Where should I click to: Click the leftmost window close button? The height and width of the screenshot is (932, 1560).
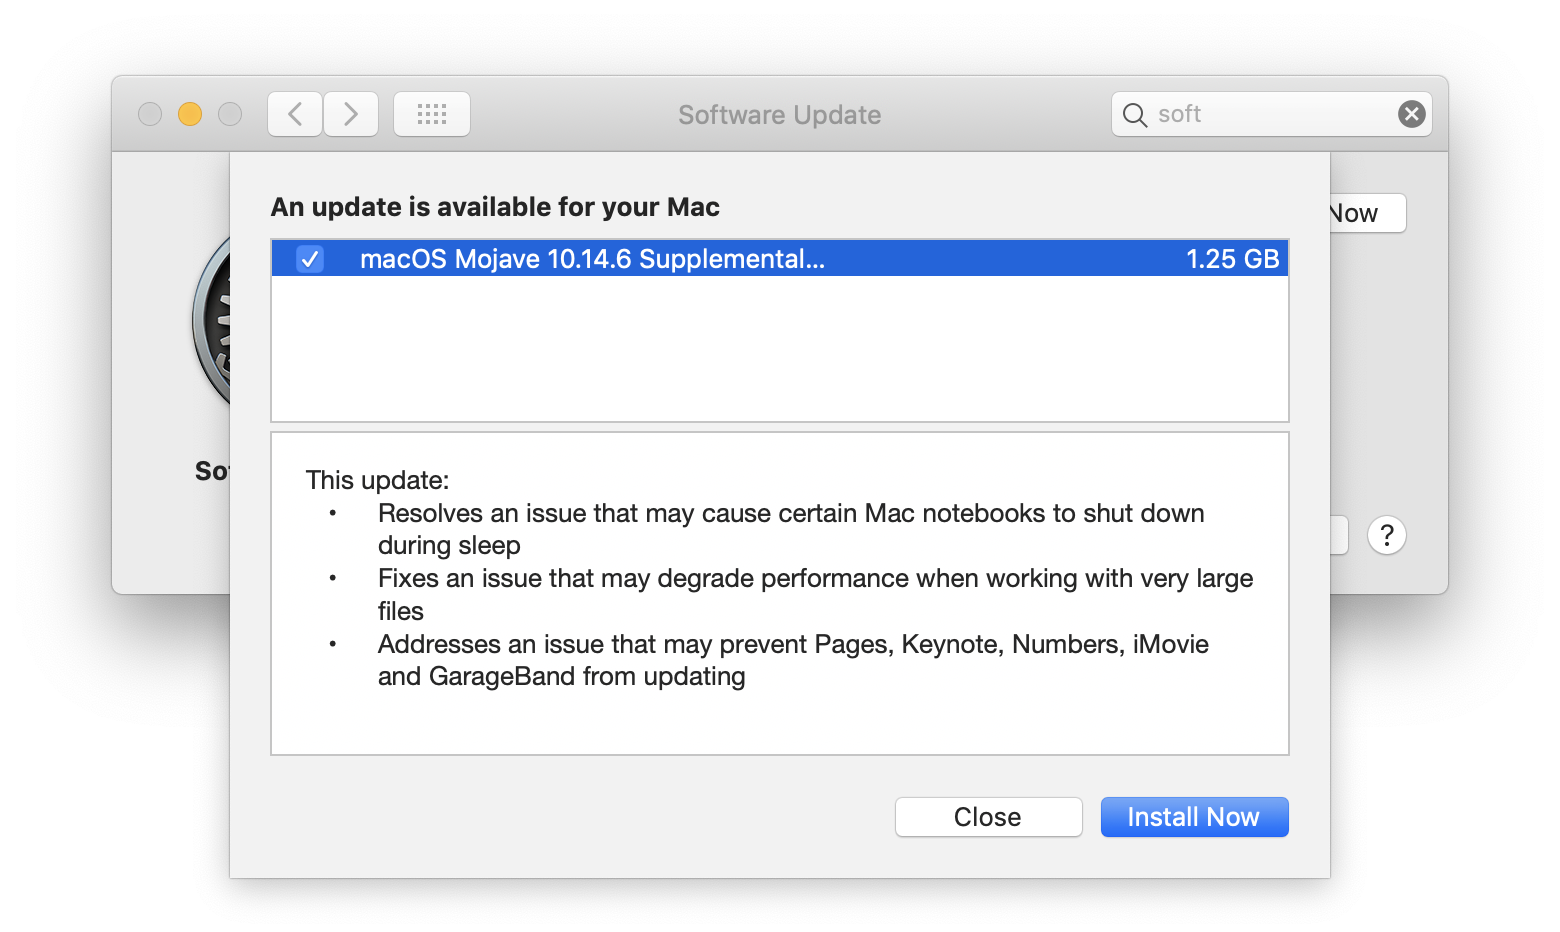(x=150, y=114)
